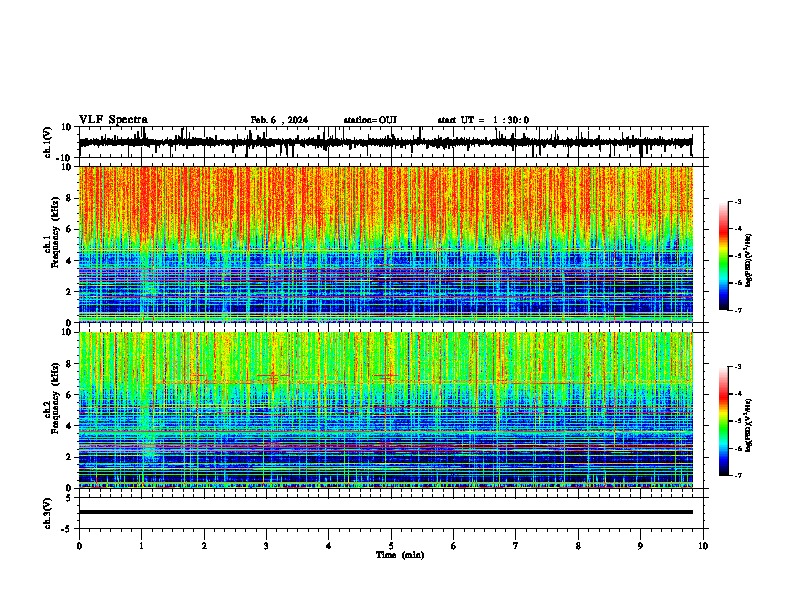Click the ch.1(V) waveform axis label
Screen dimensions: 792x612
point(48,142)
